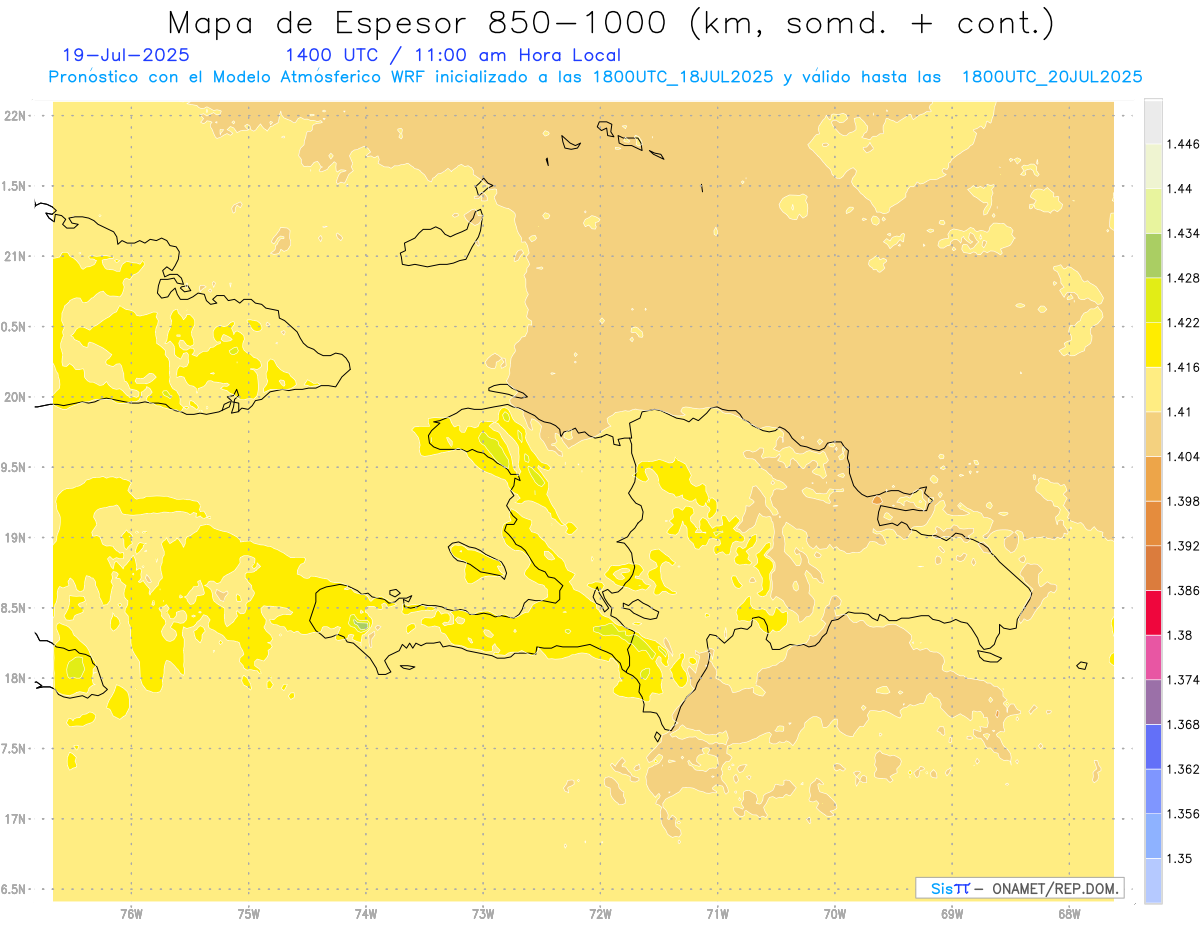
Task: Click the green 1.428–1.434 colorbar swatch
Action: click(1153, 255)
